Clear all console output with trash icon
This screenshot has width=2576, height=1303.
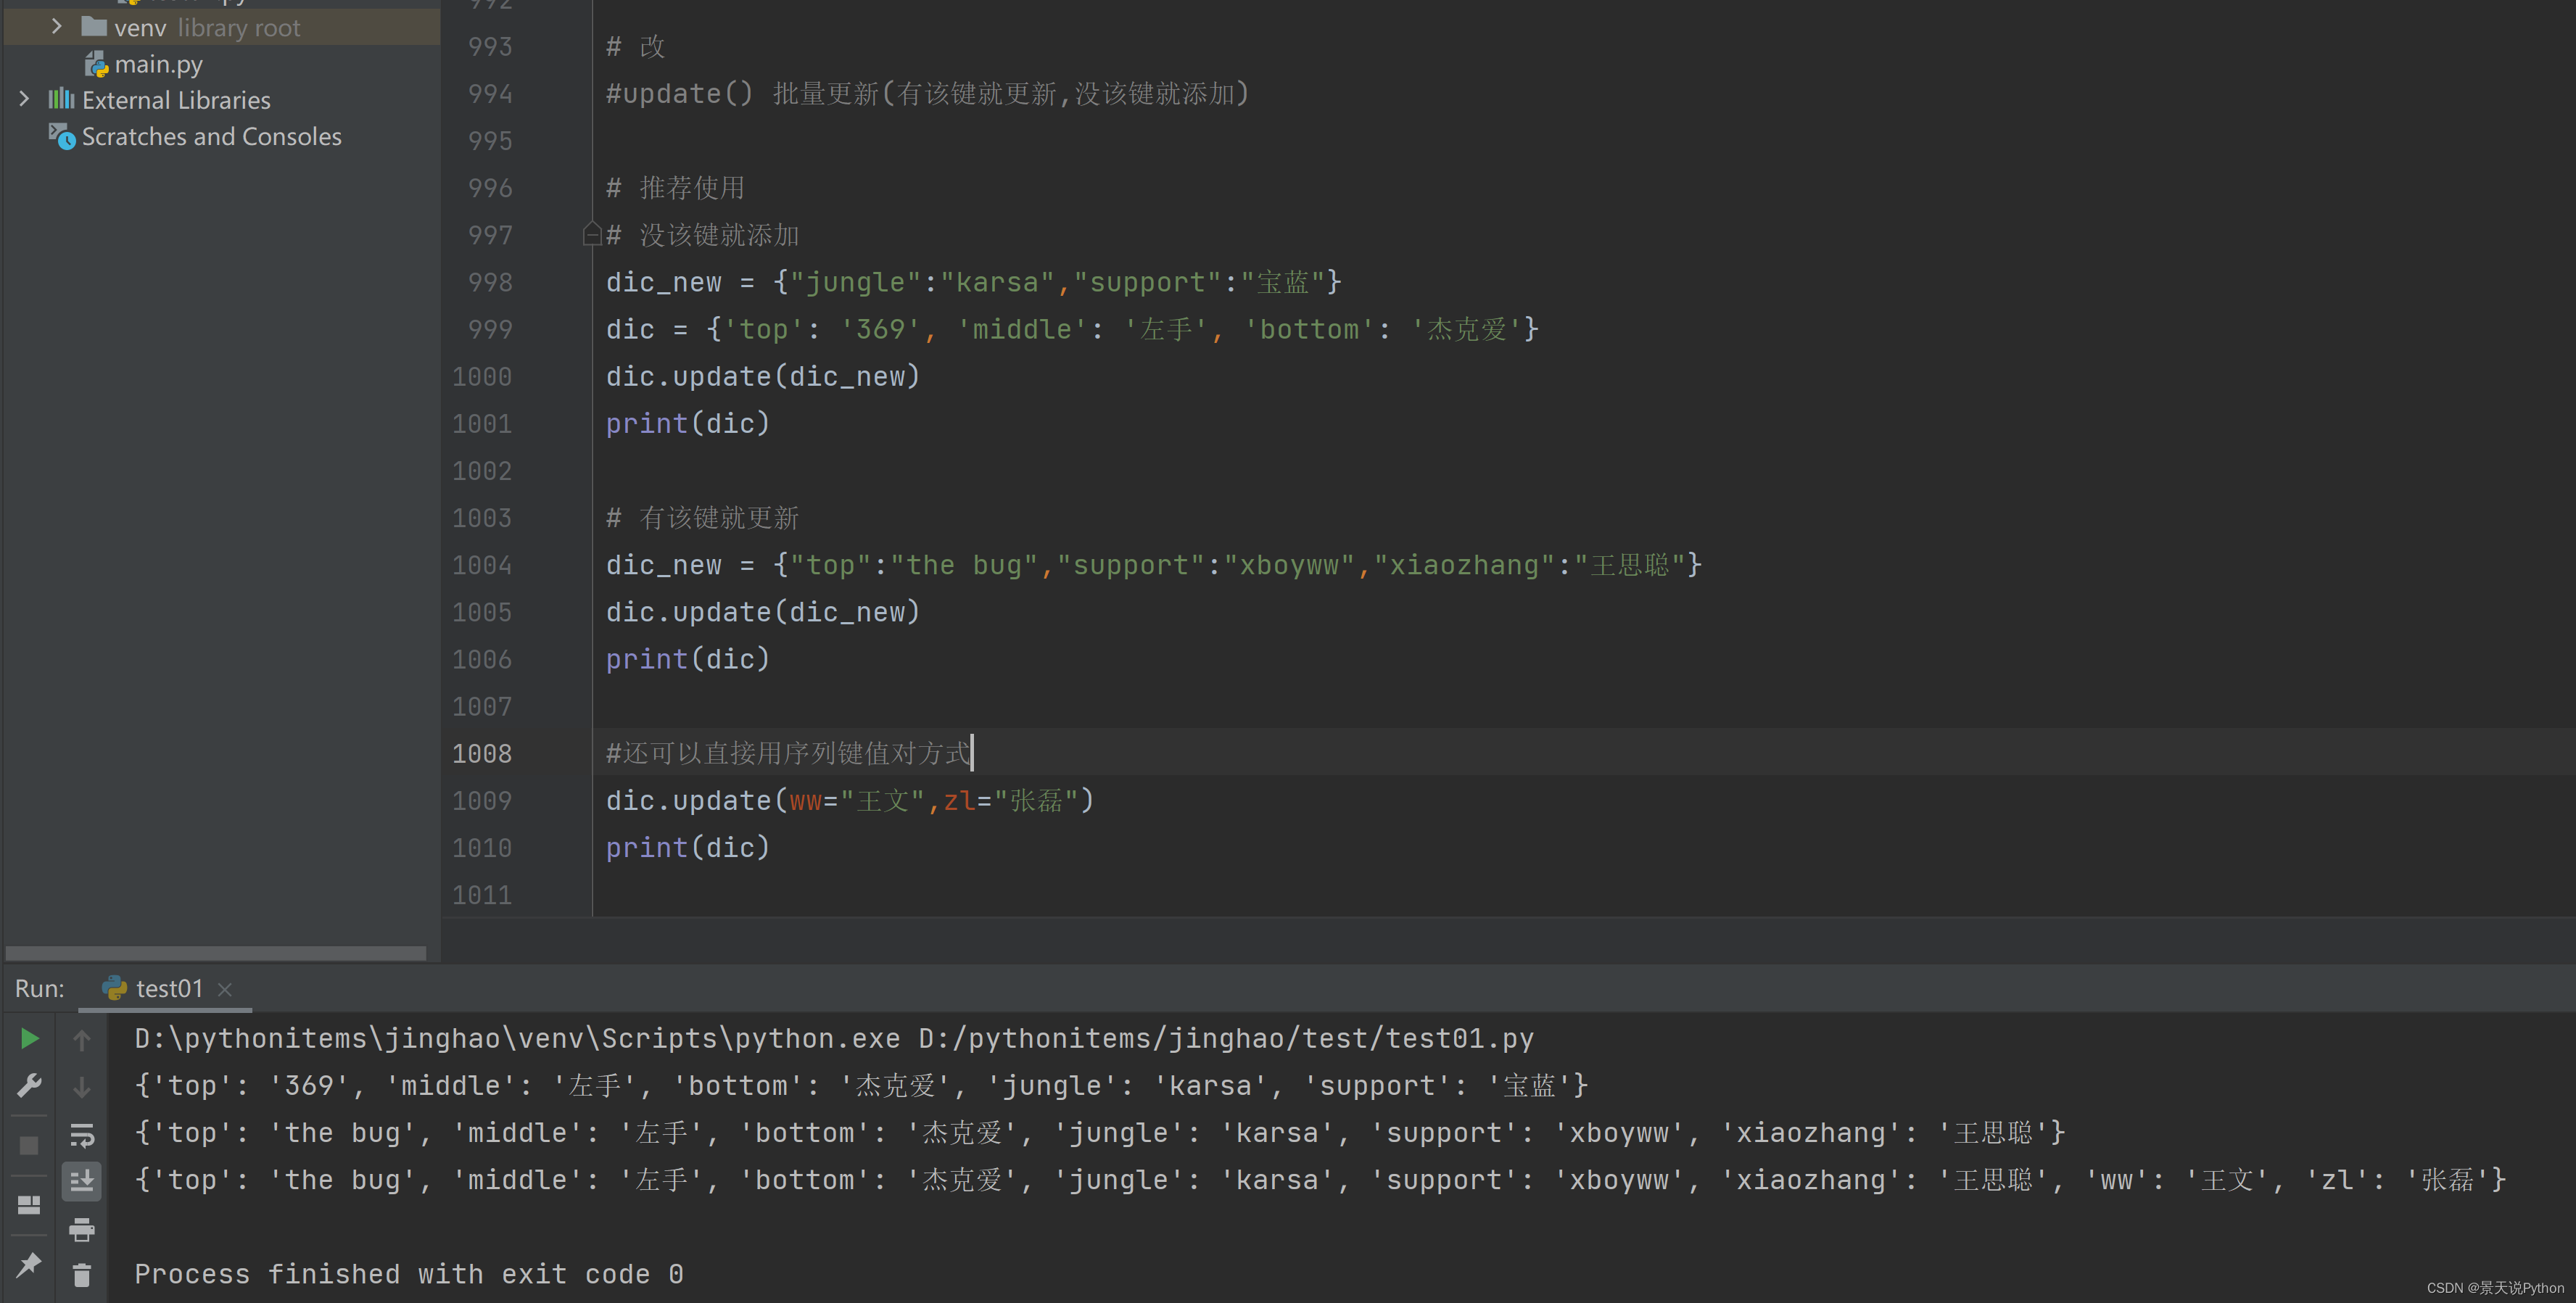click(82, 1275)
